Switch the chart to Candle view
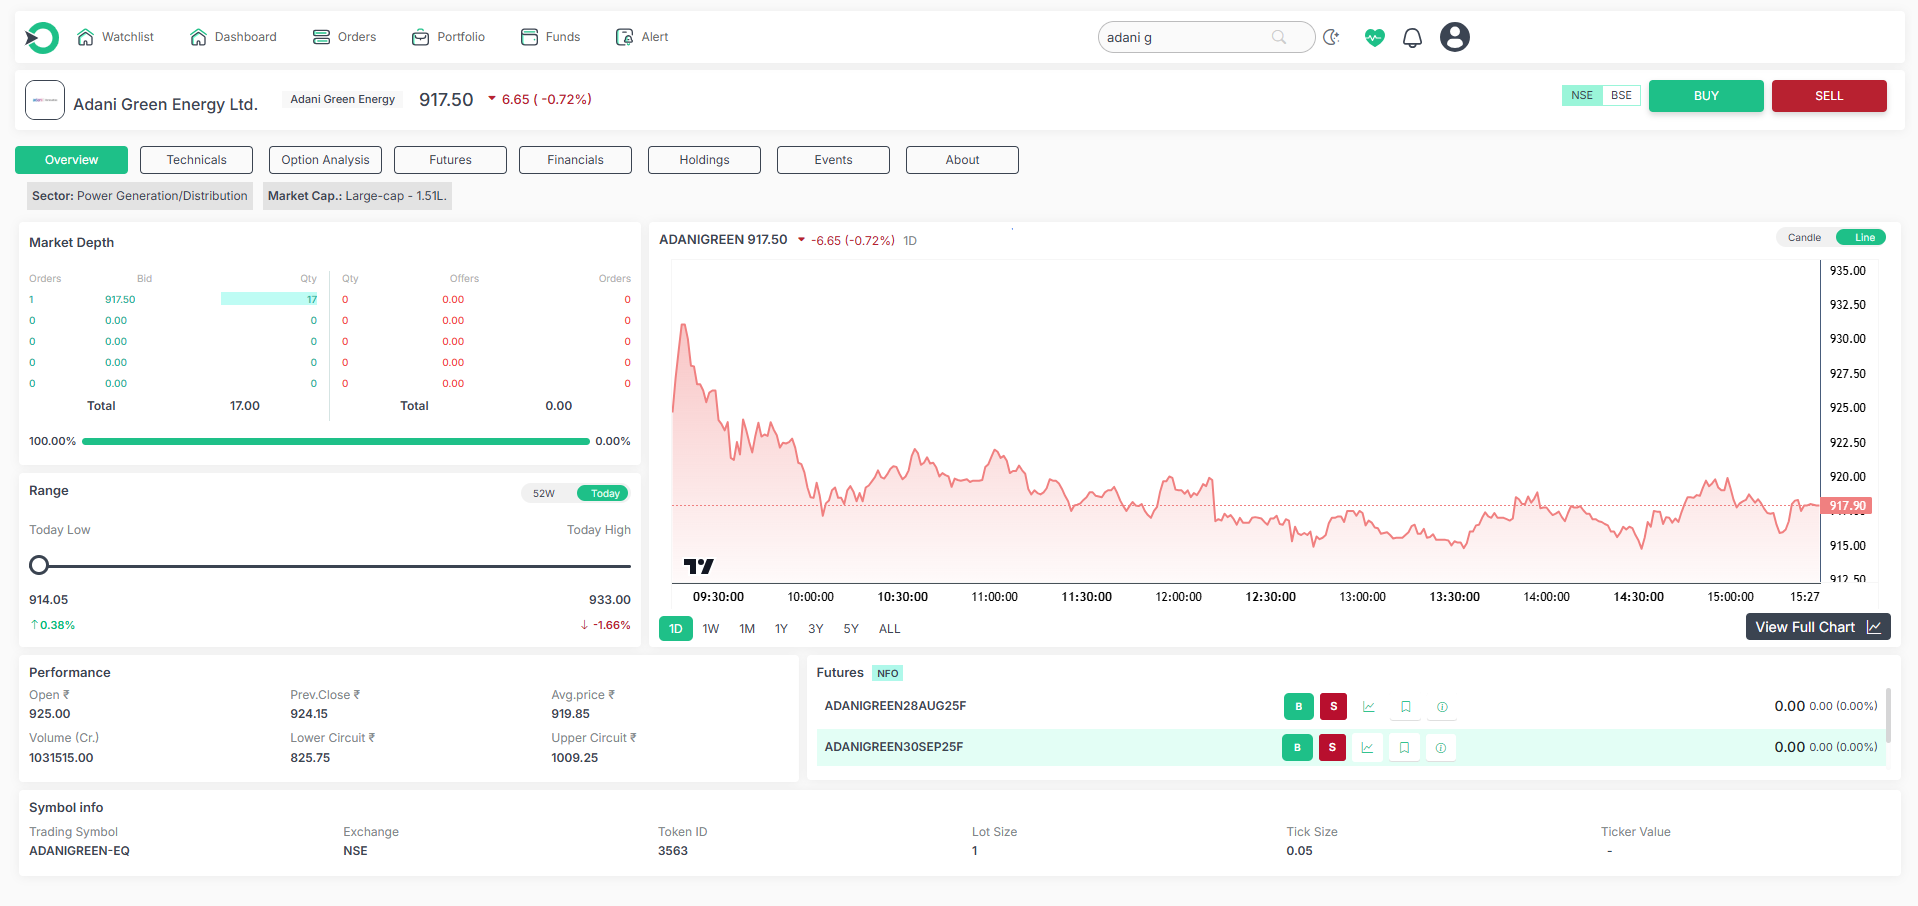Screen dimensions: 1918x906 click(x=1804, y=238)
